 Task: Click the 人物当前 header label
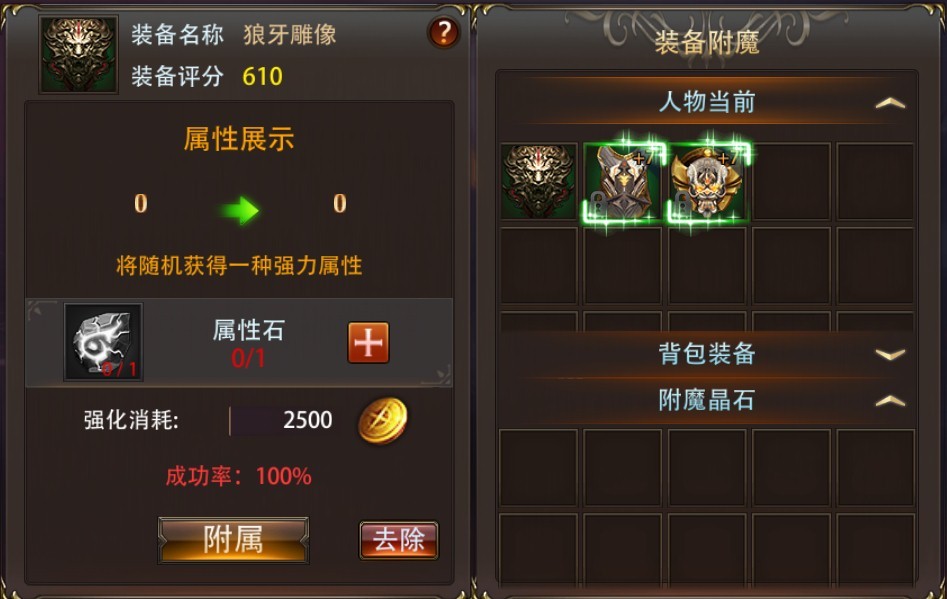[x=707, y=101]
